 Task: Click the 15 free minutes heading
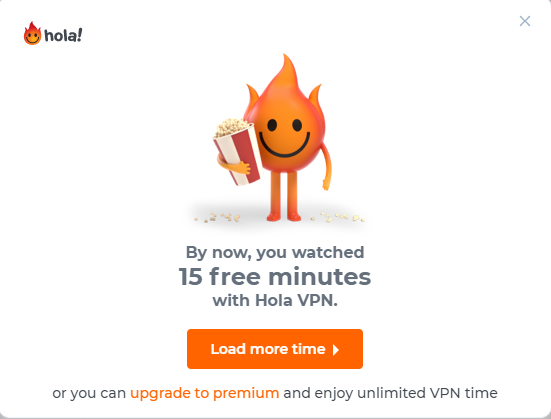pos(275,277)
